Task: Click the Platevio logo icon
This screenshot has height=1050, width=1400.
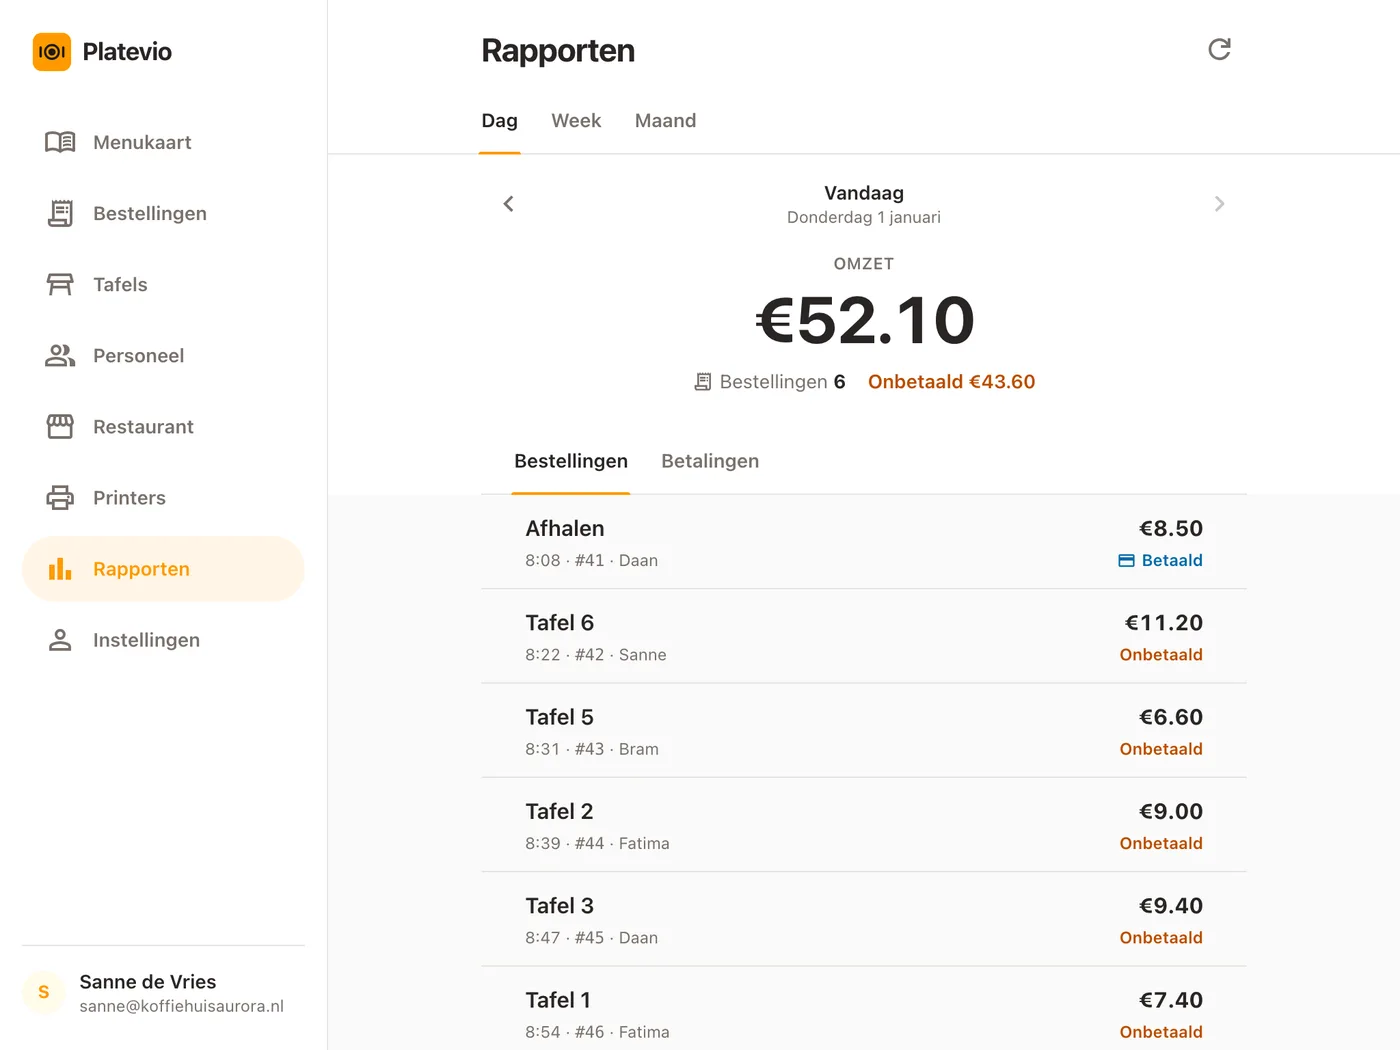Action: click(52, 52)
